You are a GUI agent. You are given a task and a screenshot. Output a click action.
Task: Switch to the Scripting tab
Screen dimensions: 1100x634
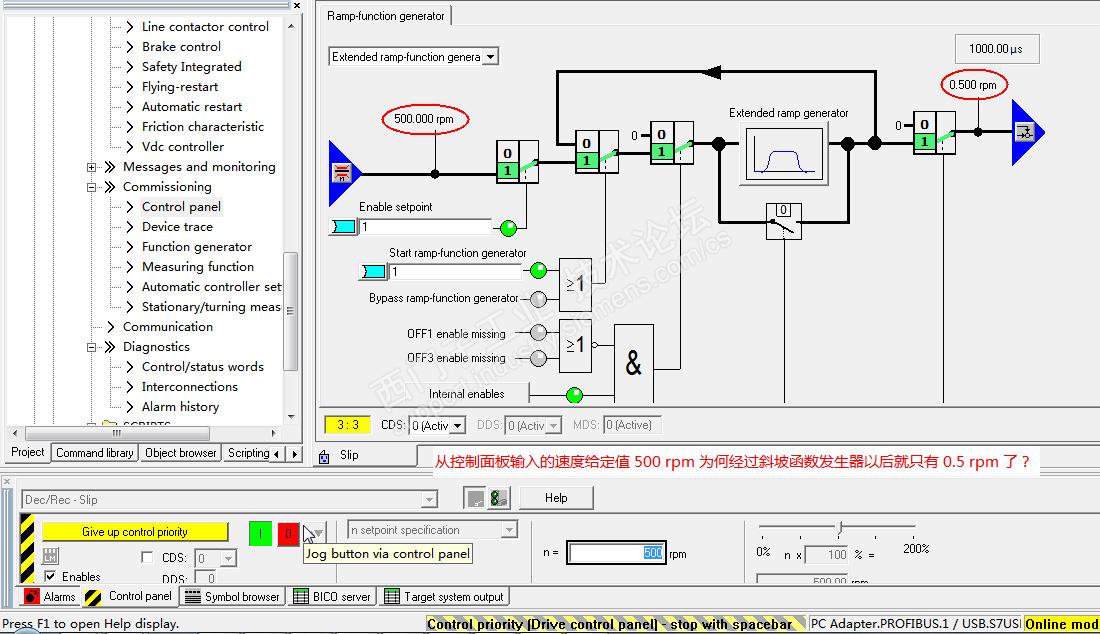248,453
